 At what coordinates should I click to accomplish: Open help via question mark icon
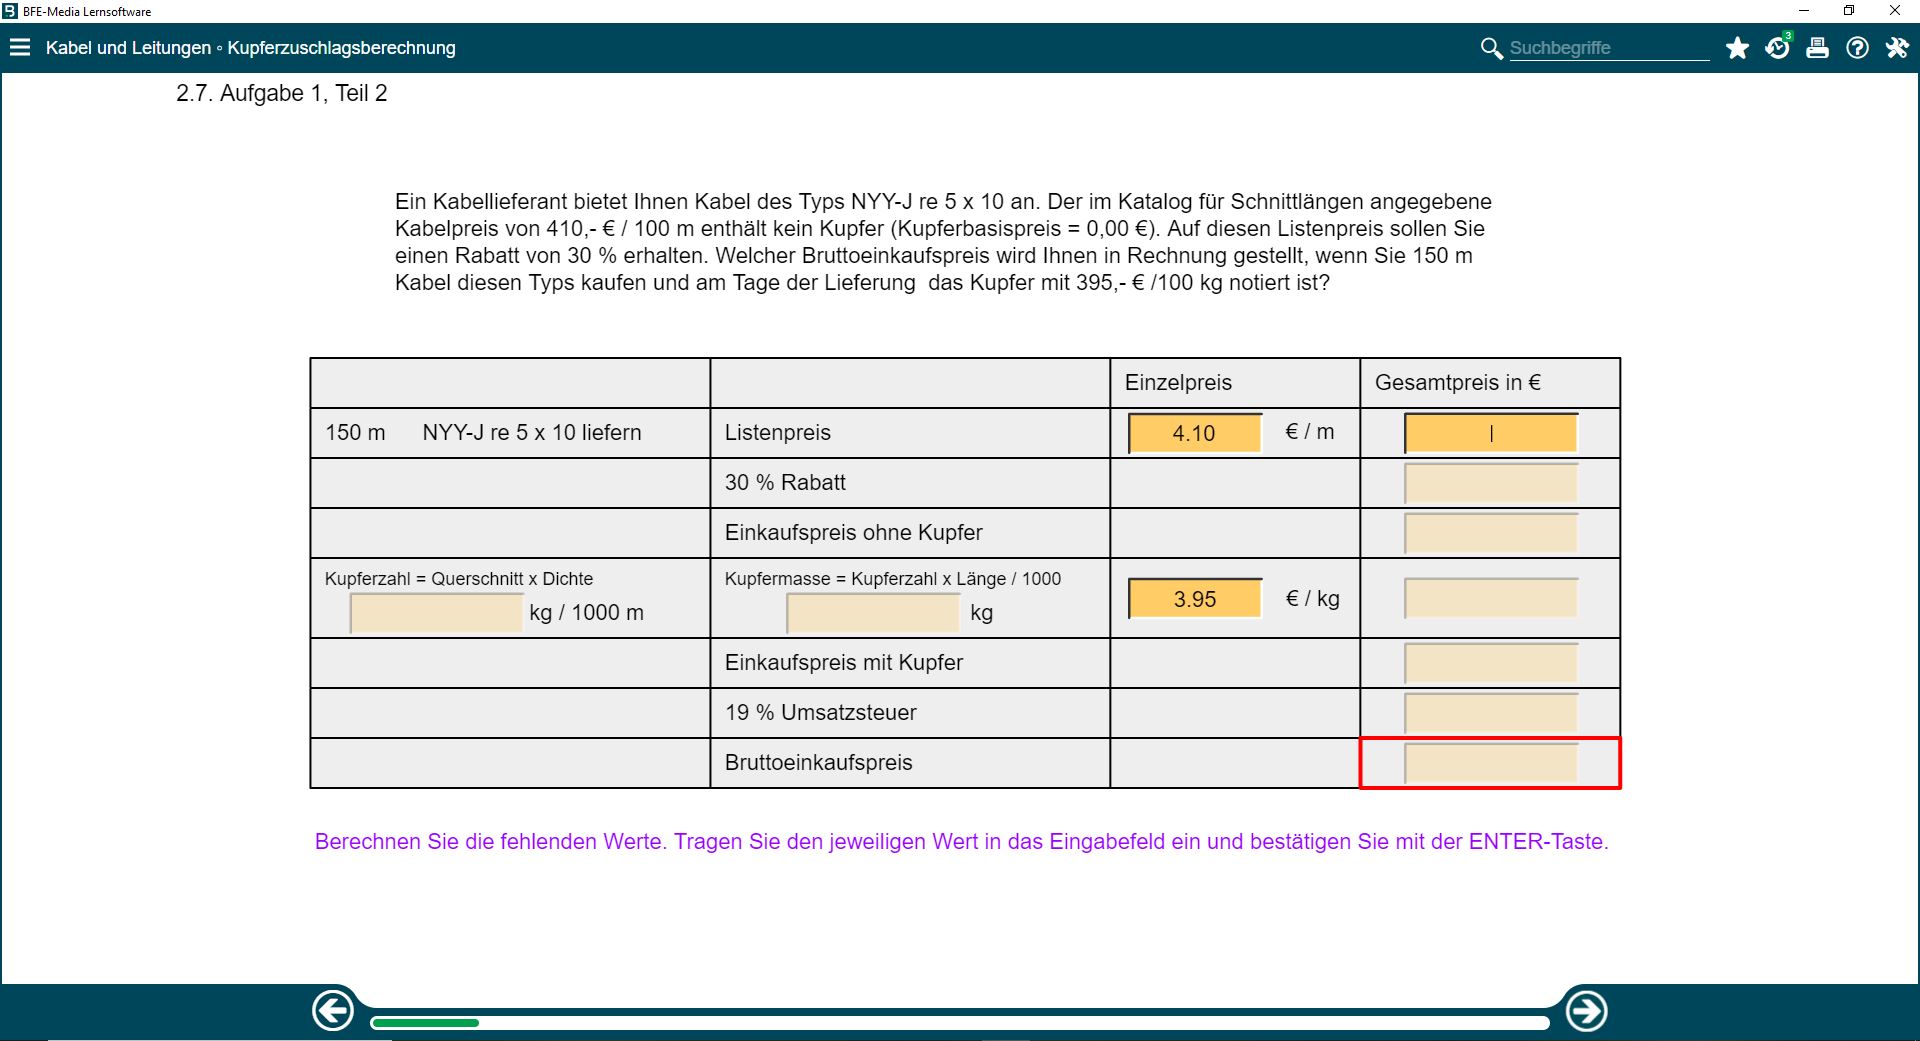1857,48
